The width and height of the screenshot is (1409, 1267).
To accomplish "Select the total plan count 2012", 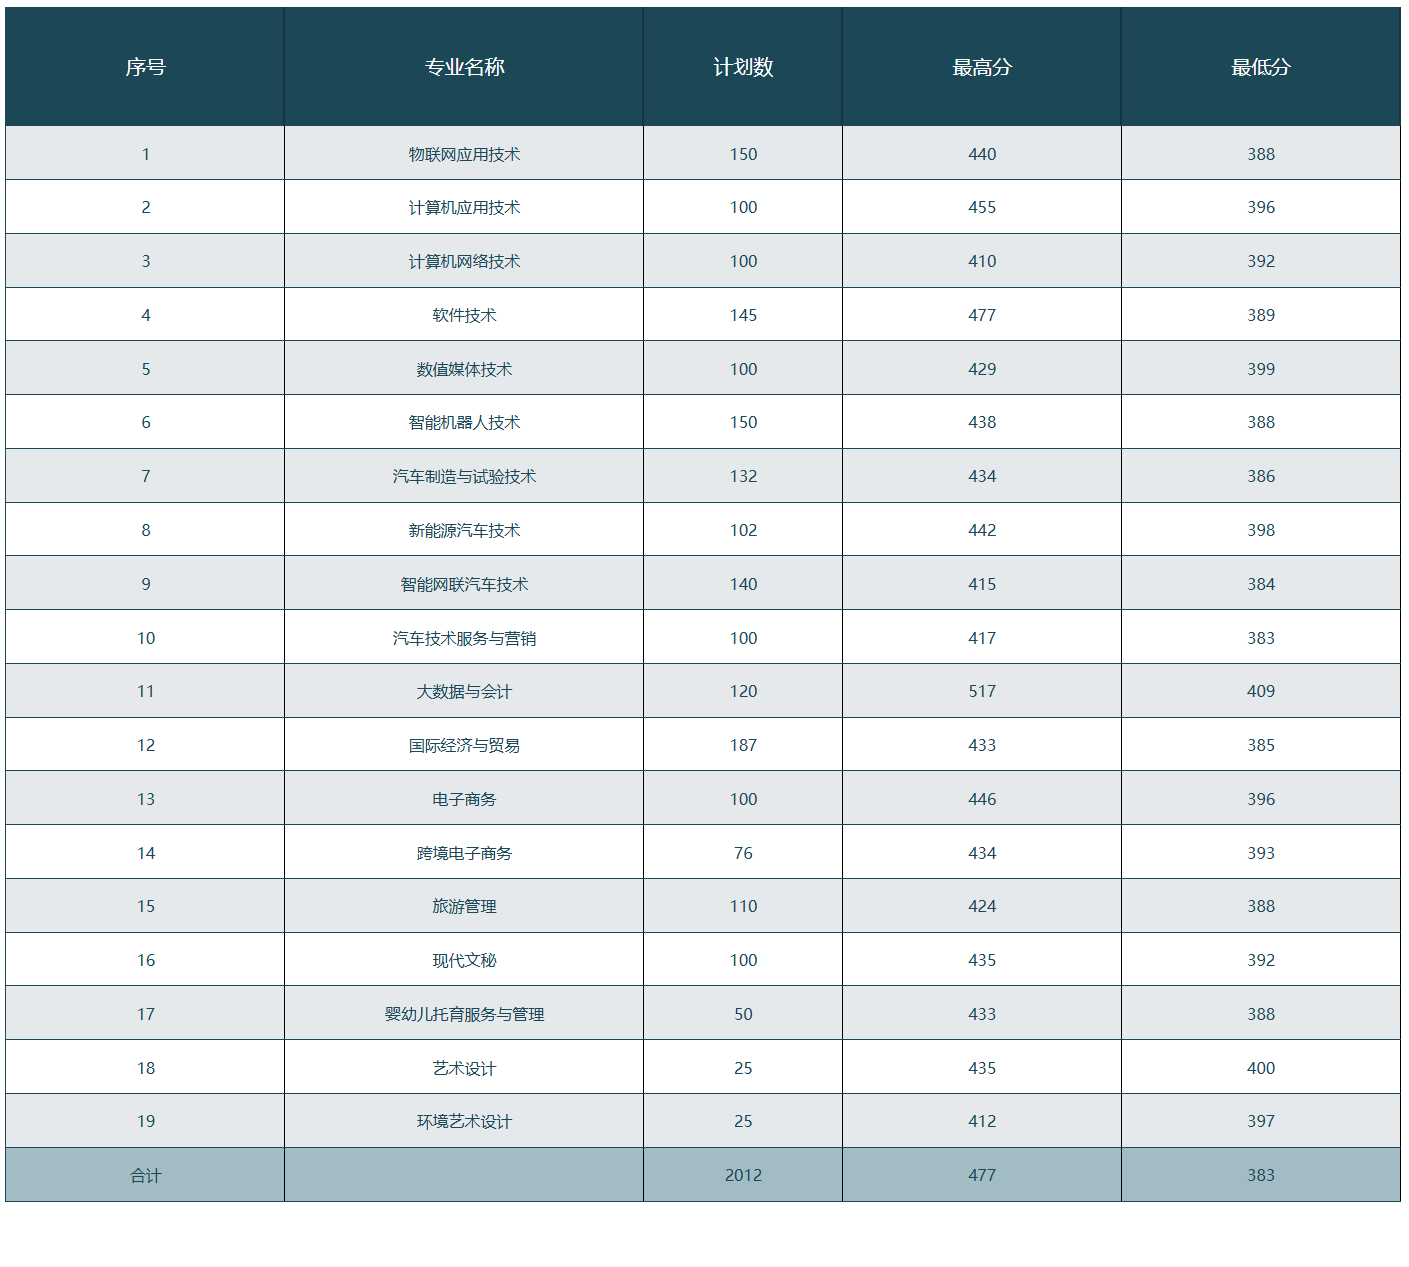I will pos(743,1175).
